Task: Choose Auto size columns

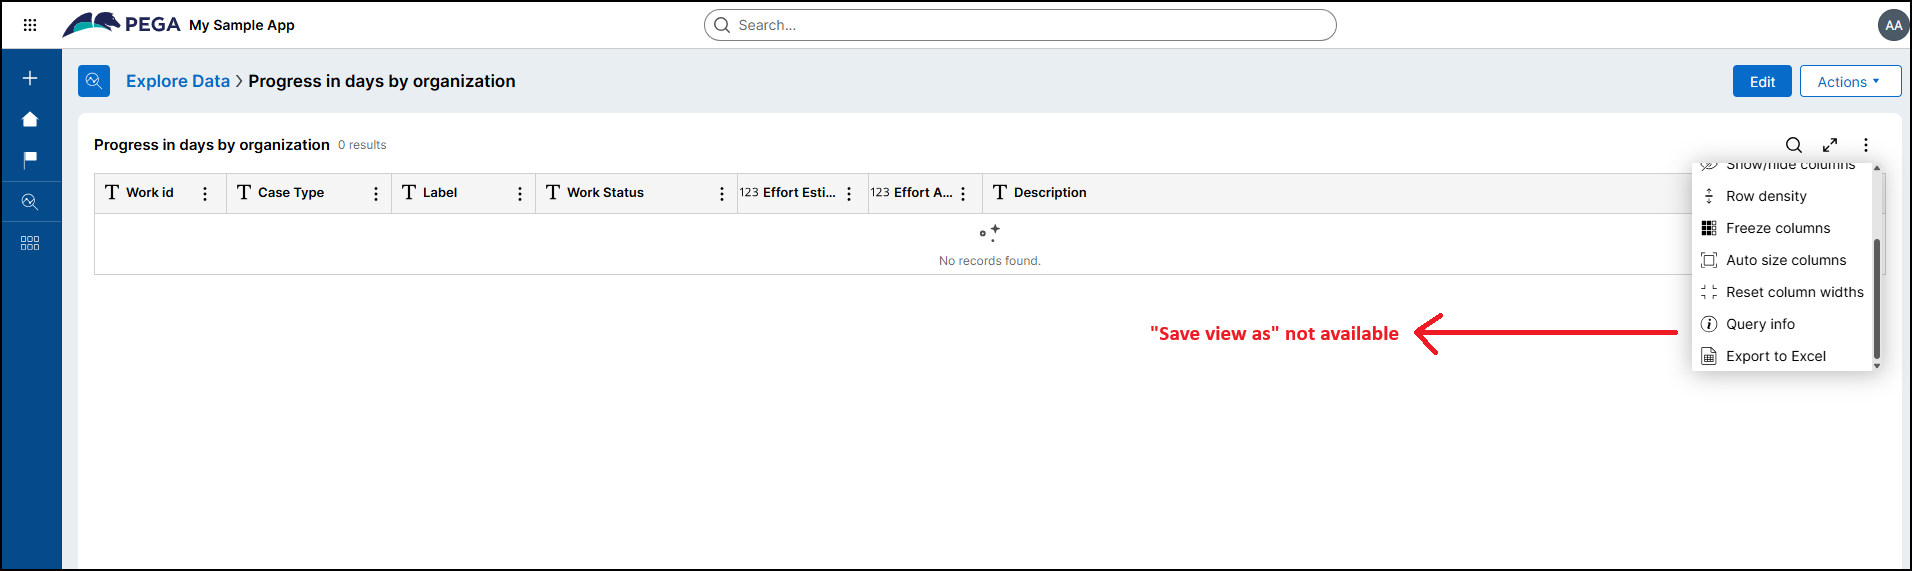Action: pos(1781,260)
